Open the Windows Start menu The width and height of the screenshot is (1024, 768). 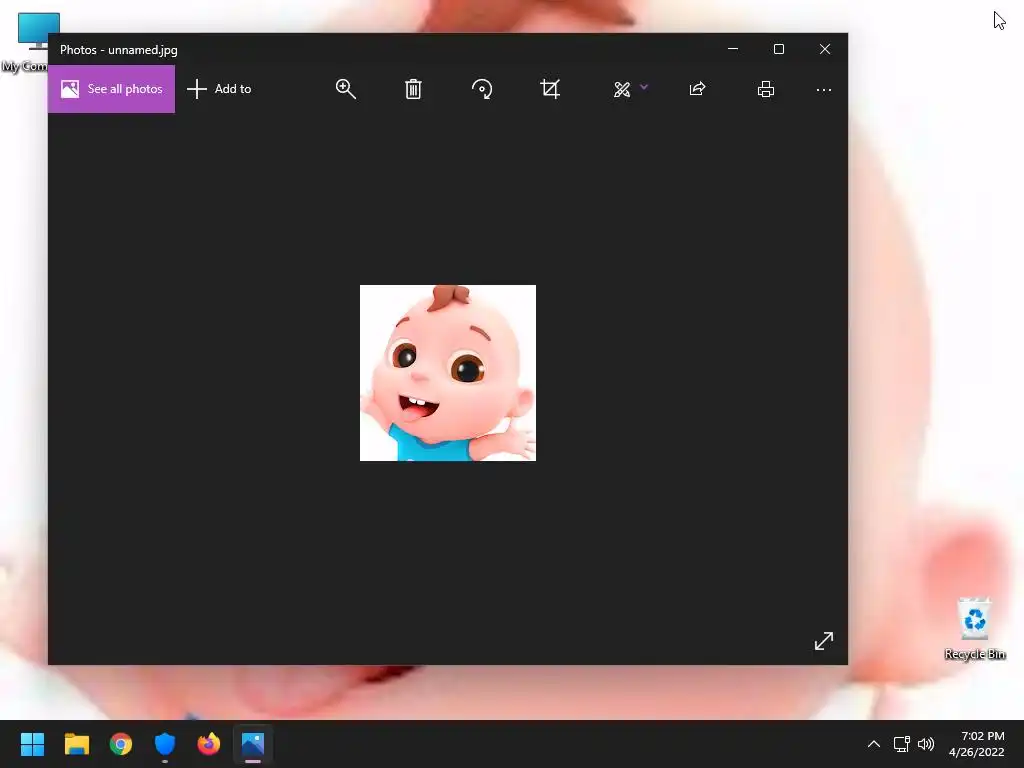(33, 744)
